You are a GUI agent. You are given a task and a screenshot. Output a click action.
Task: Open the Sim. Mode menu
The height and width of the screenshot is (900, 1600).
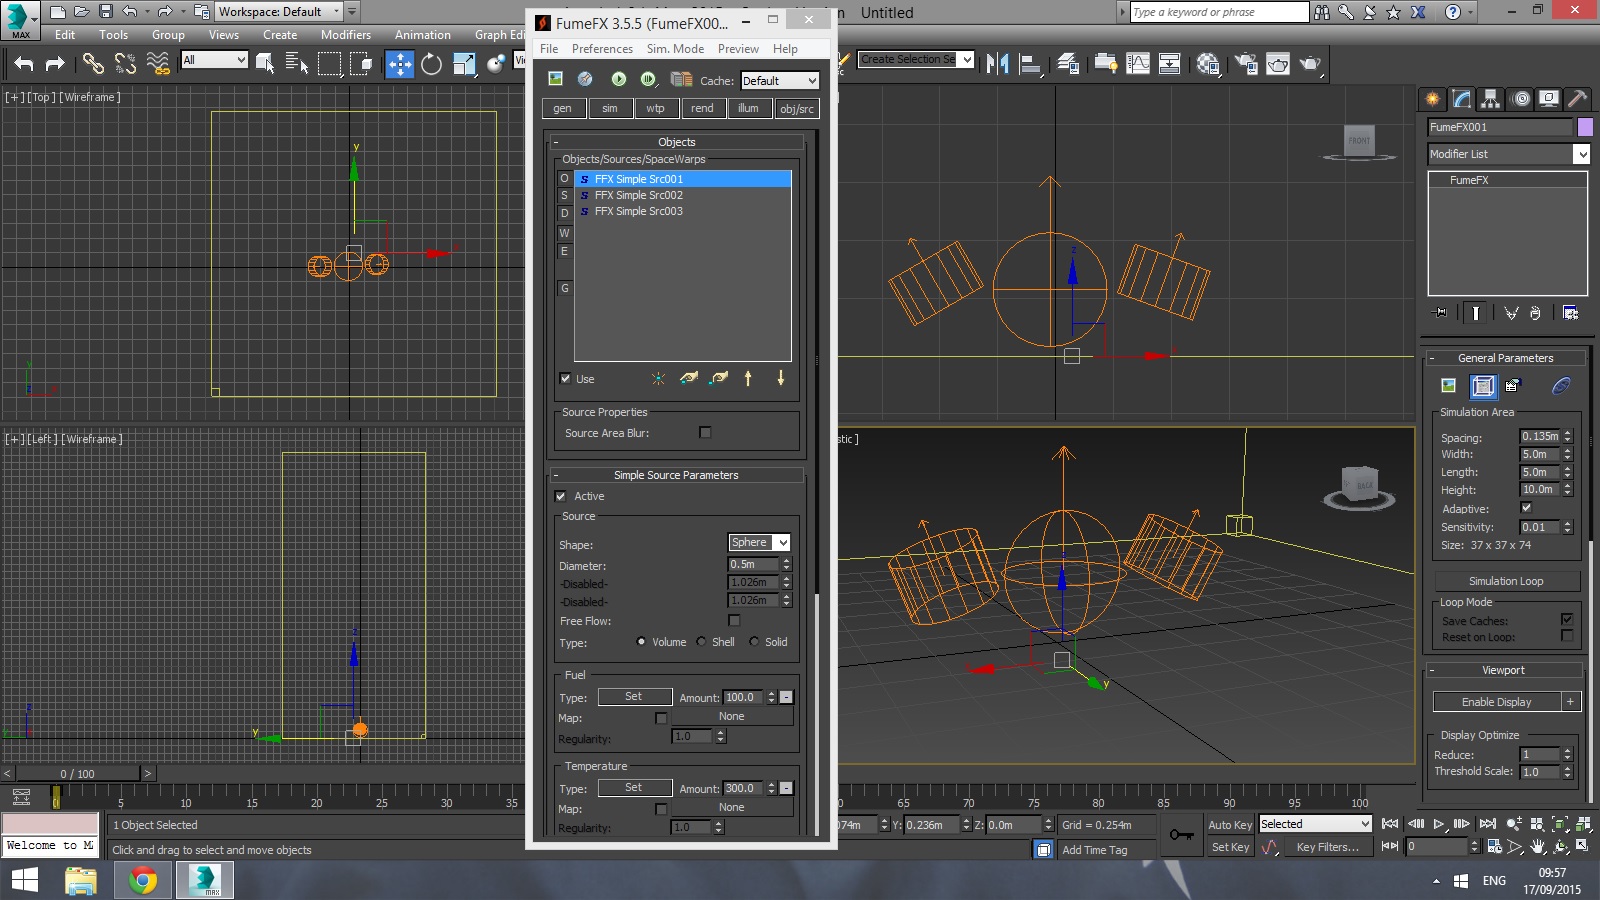click(675, 49)
